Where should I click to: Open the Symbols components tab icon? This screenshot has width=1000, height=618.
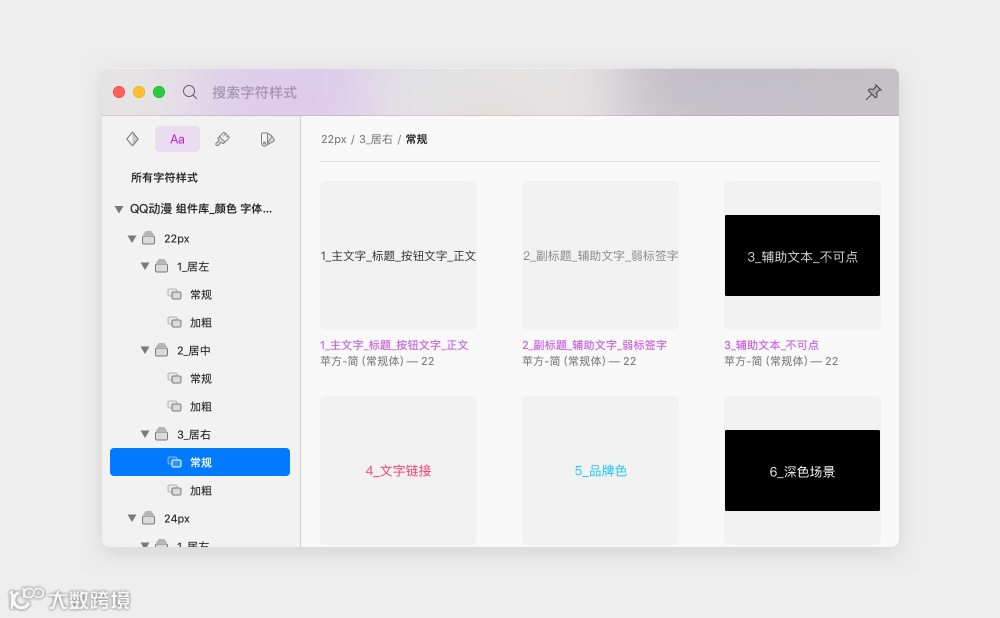click(x=132, y=139)
